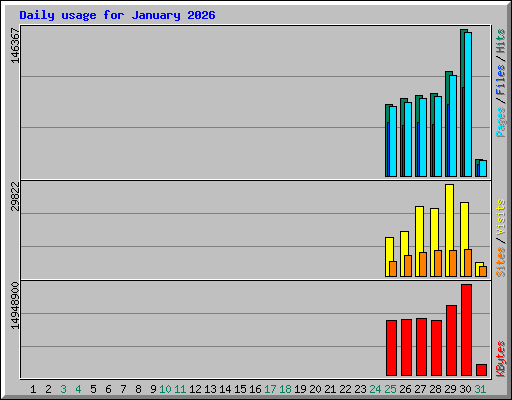Image resolution: width=512 pixels, height=400 pixels.
Task: Click day 8 on the x-axis
Action: tap(138, 389)
